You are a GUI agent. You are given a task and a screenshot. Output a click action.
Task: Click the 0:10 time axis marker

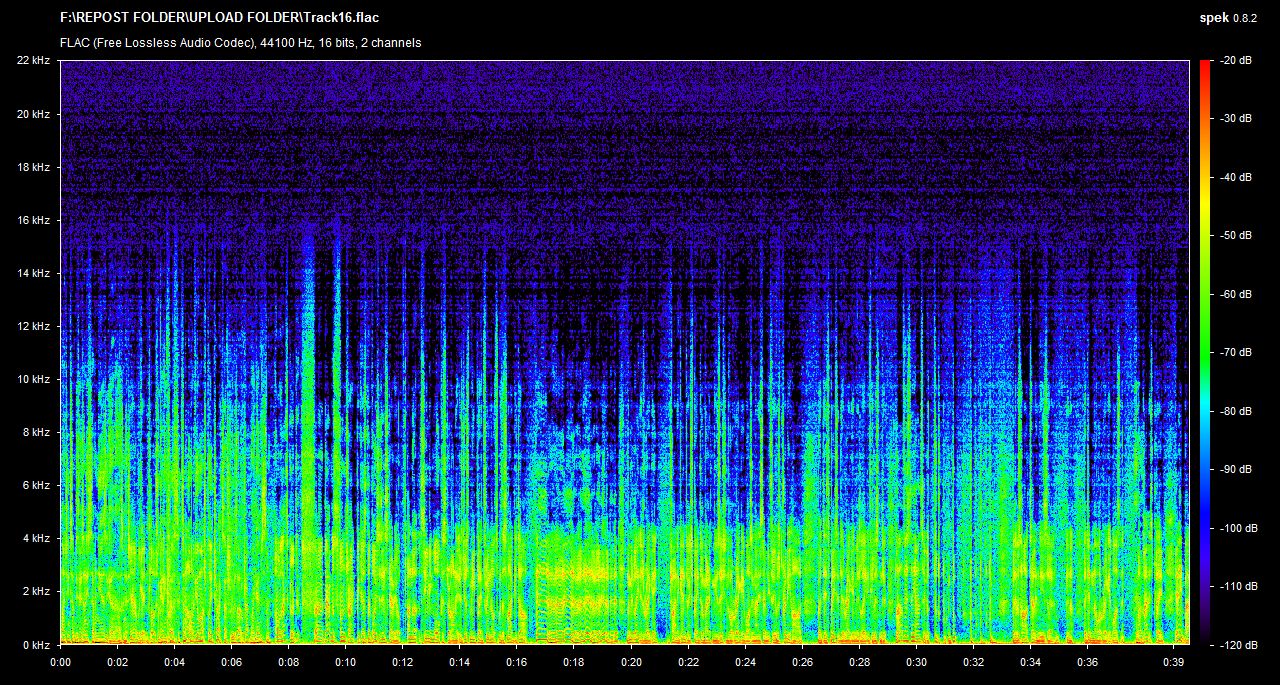pos(346,661)
